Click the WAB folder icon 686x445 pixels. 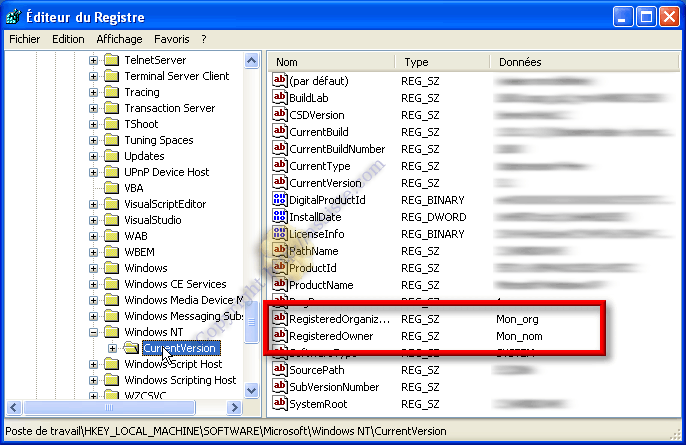pos(112,236)
